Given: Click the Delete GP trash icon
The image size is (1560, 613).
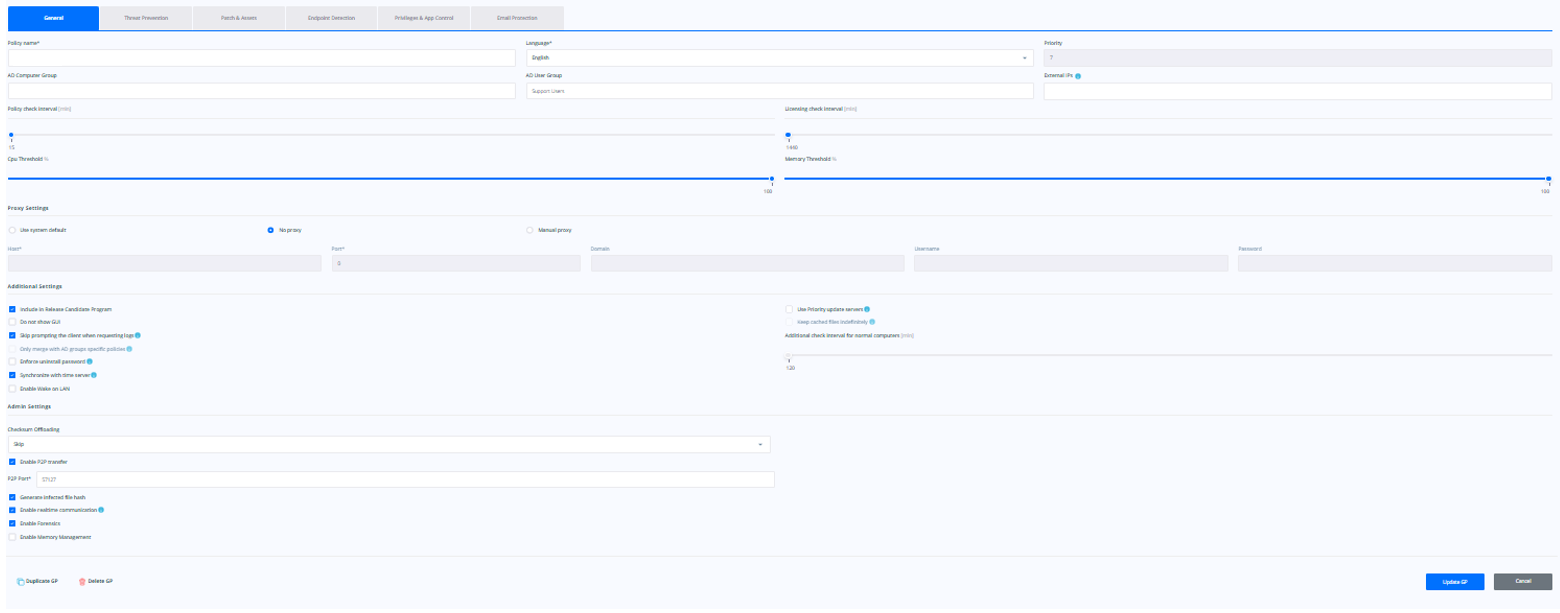Looking at the screenshot, I should click(x=82, y=581).
